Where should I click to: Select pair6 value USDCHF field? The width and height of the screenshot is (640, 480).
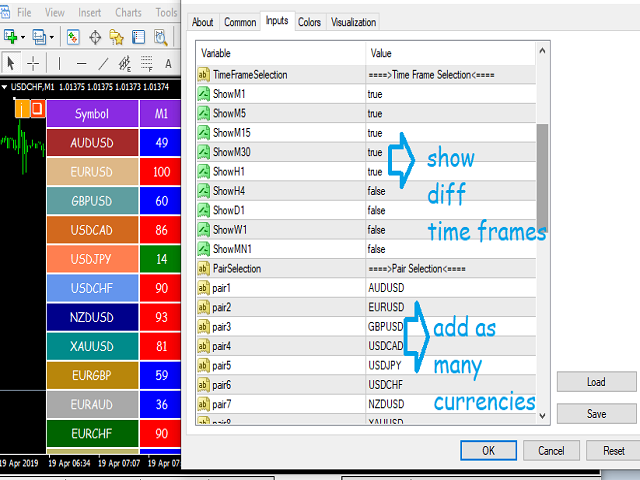451,384
